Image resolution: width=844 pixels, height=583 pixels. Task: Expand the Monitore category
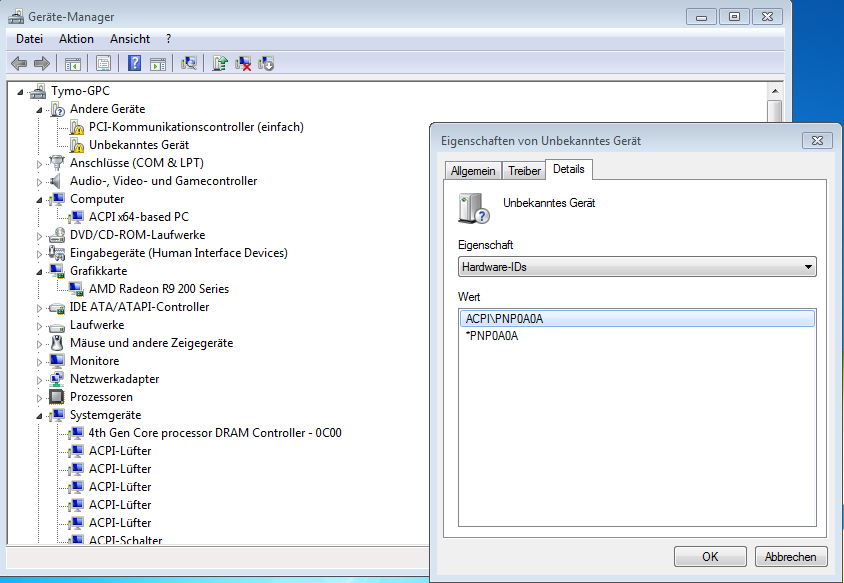point(39,362)
